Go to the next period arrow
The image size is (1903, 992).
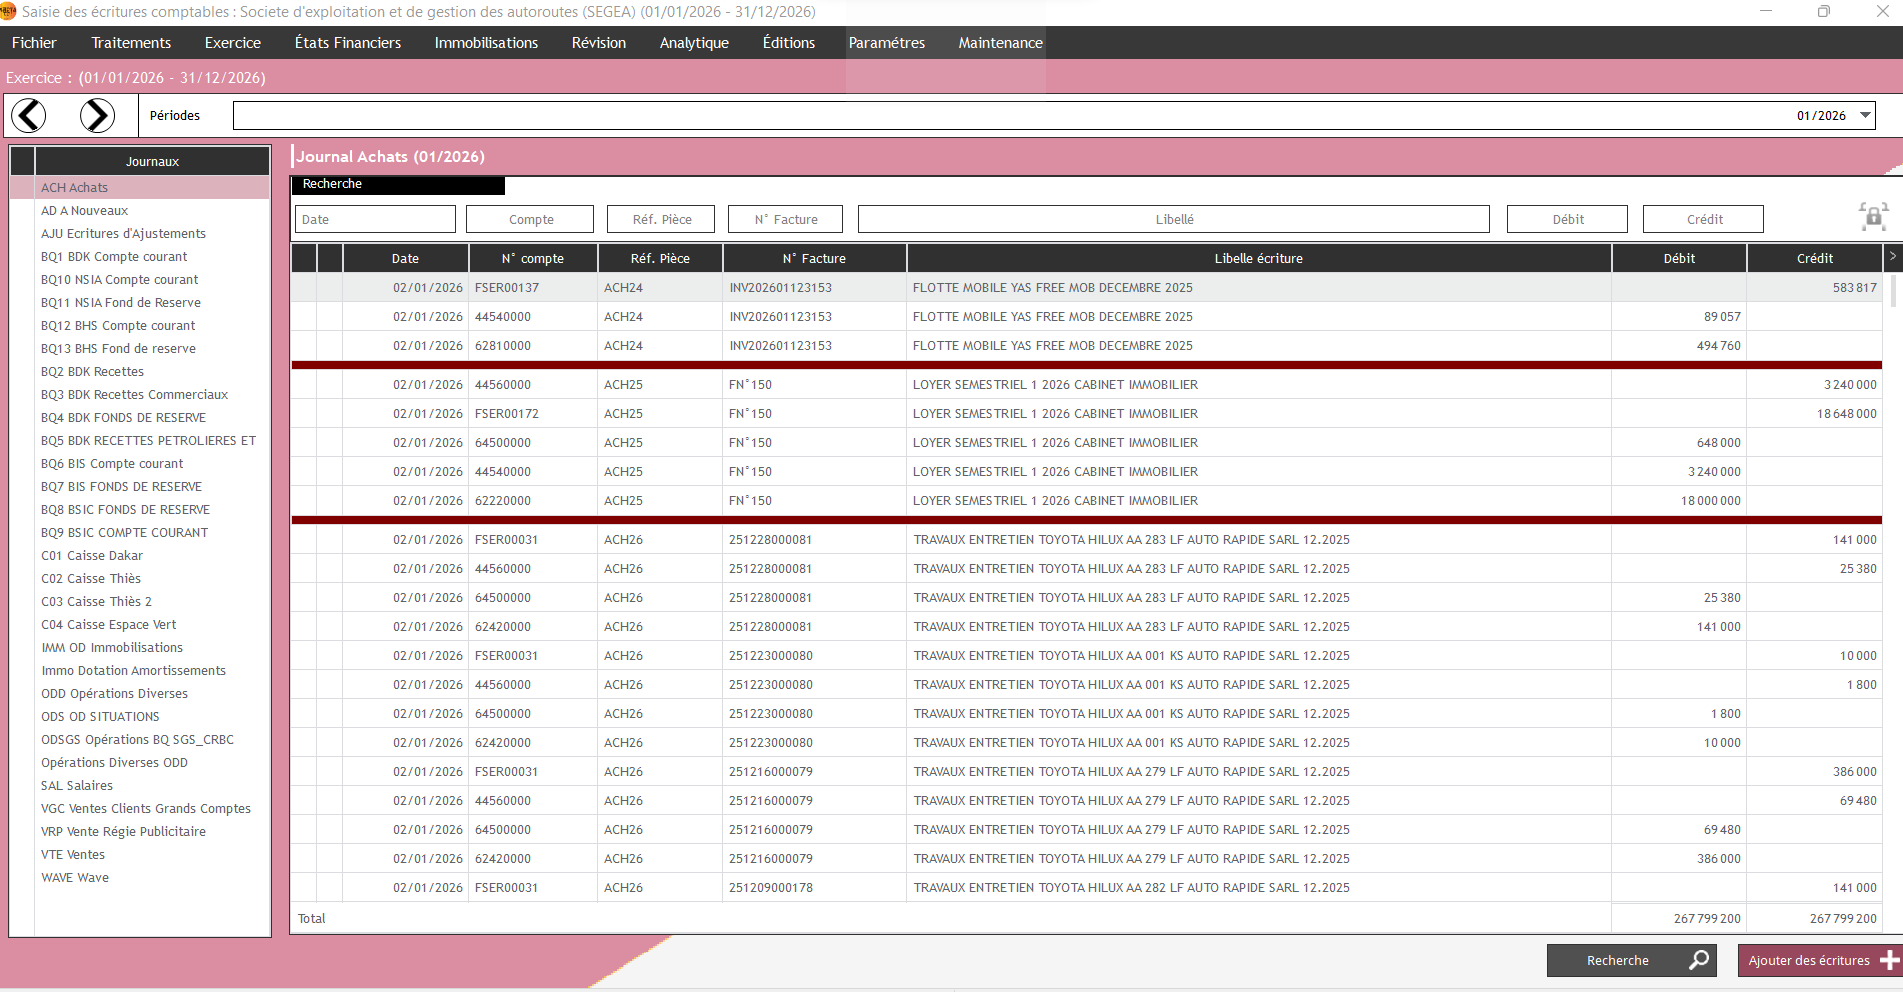[97, 116]
